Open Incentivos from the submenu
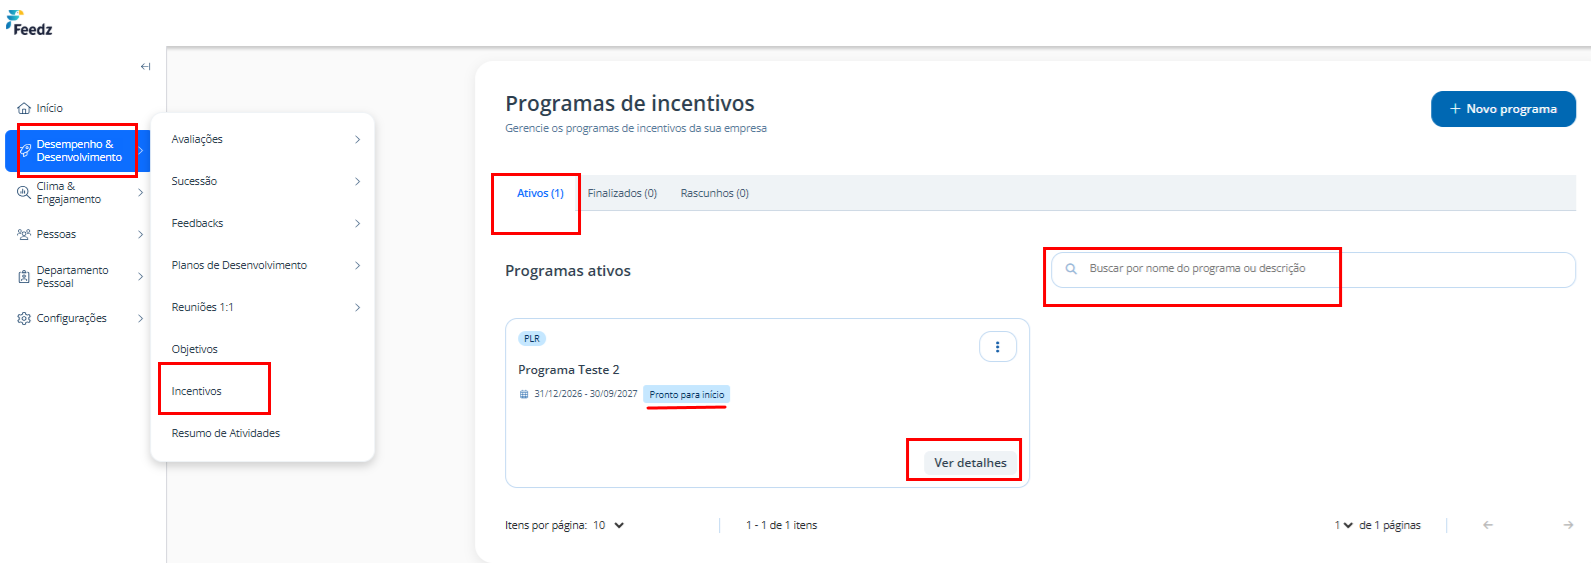 196,391
